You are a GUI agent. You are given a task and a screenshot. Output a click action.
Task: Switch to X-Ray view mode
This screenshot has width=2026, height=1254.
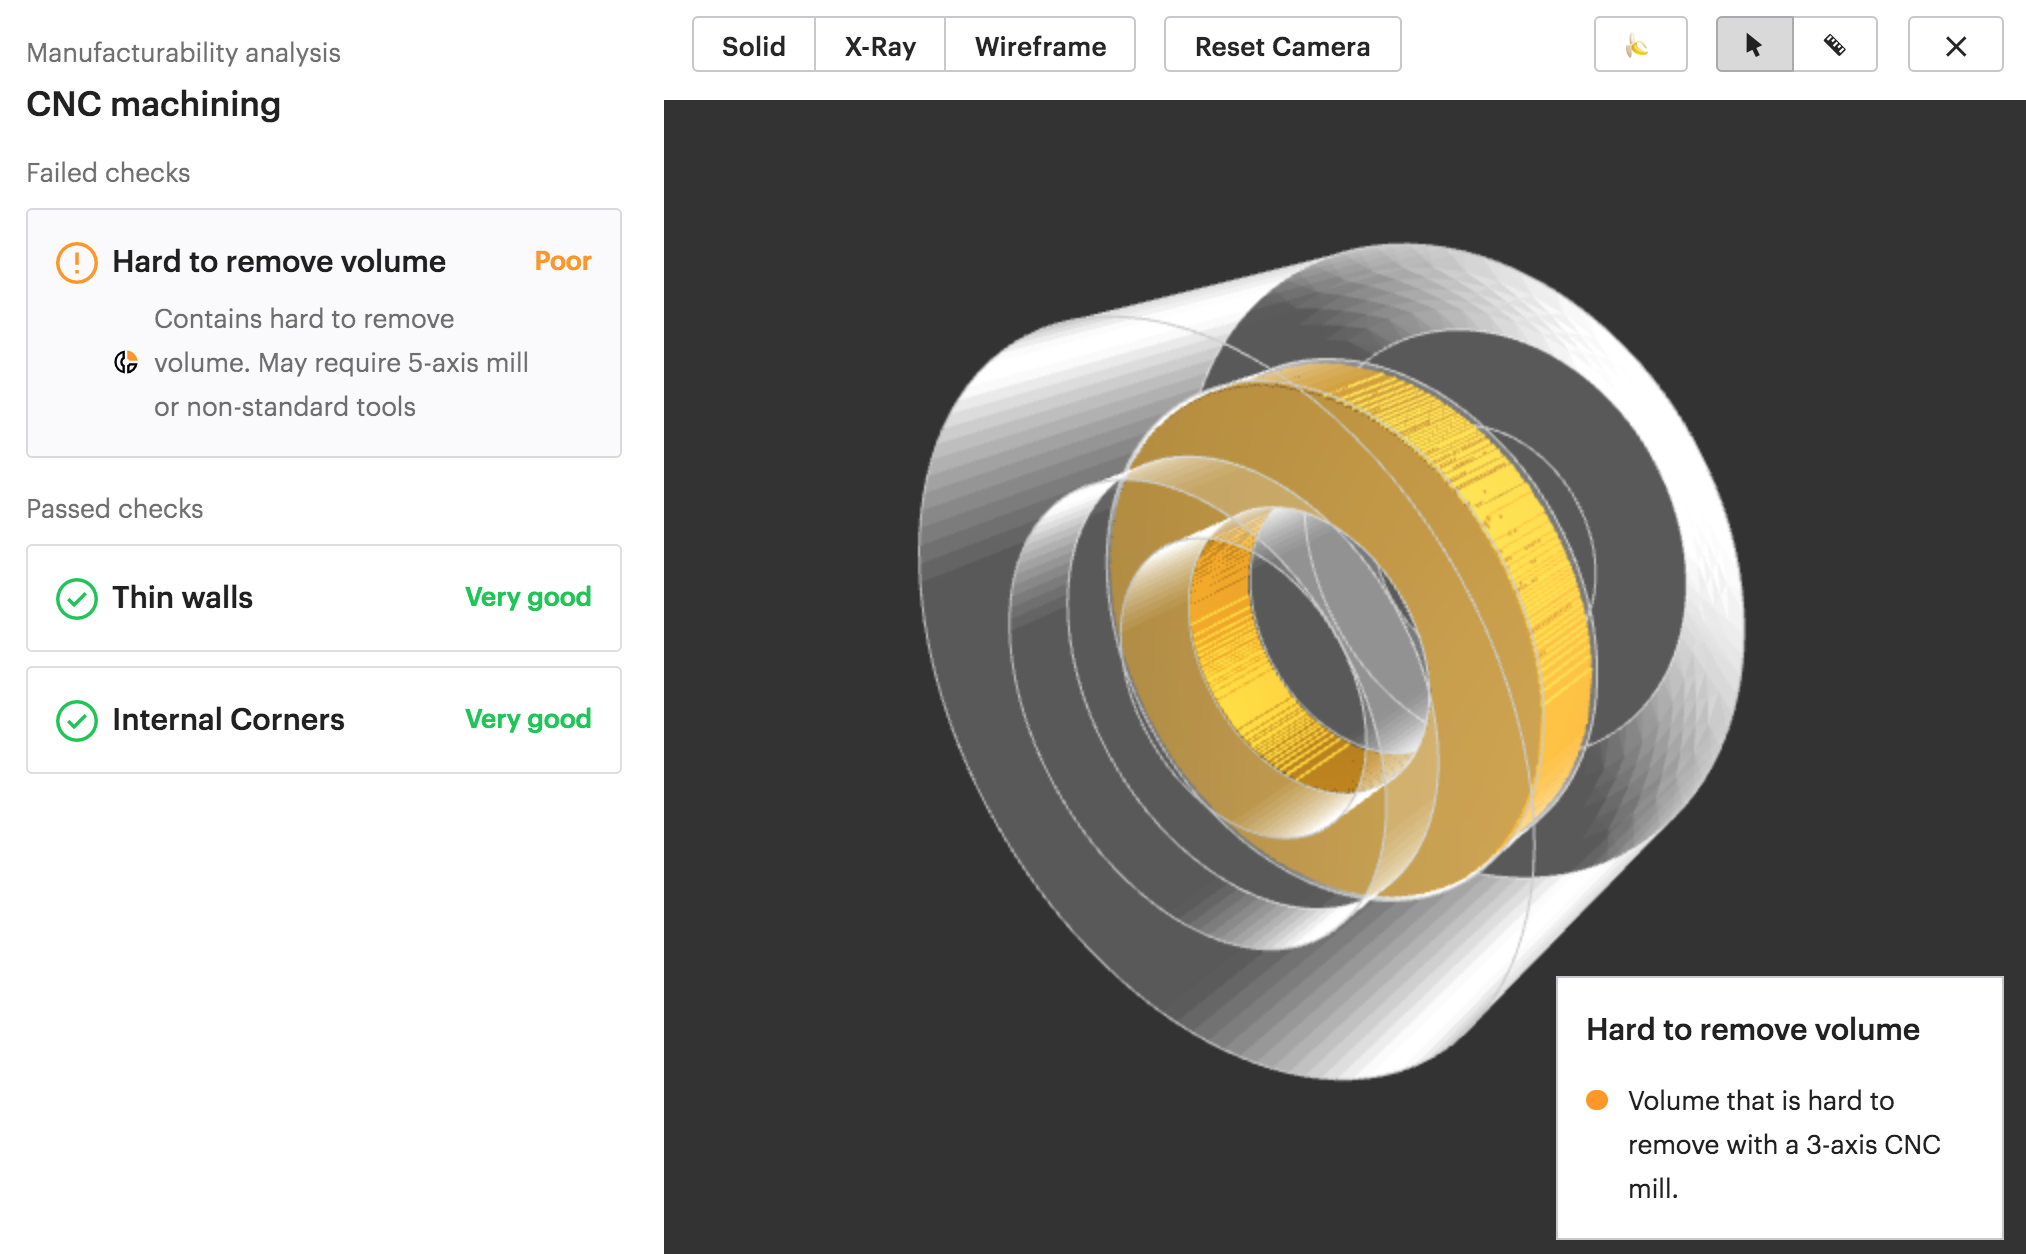point(880,46)
